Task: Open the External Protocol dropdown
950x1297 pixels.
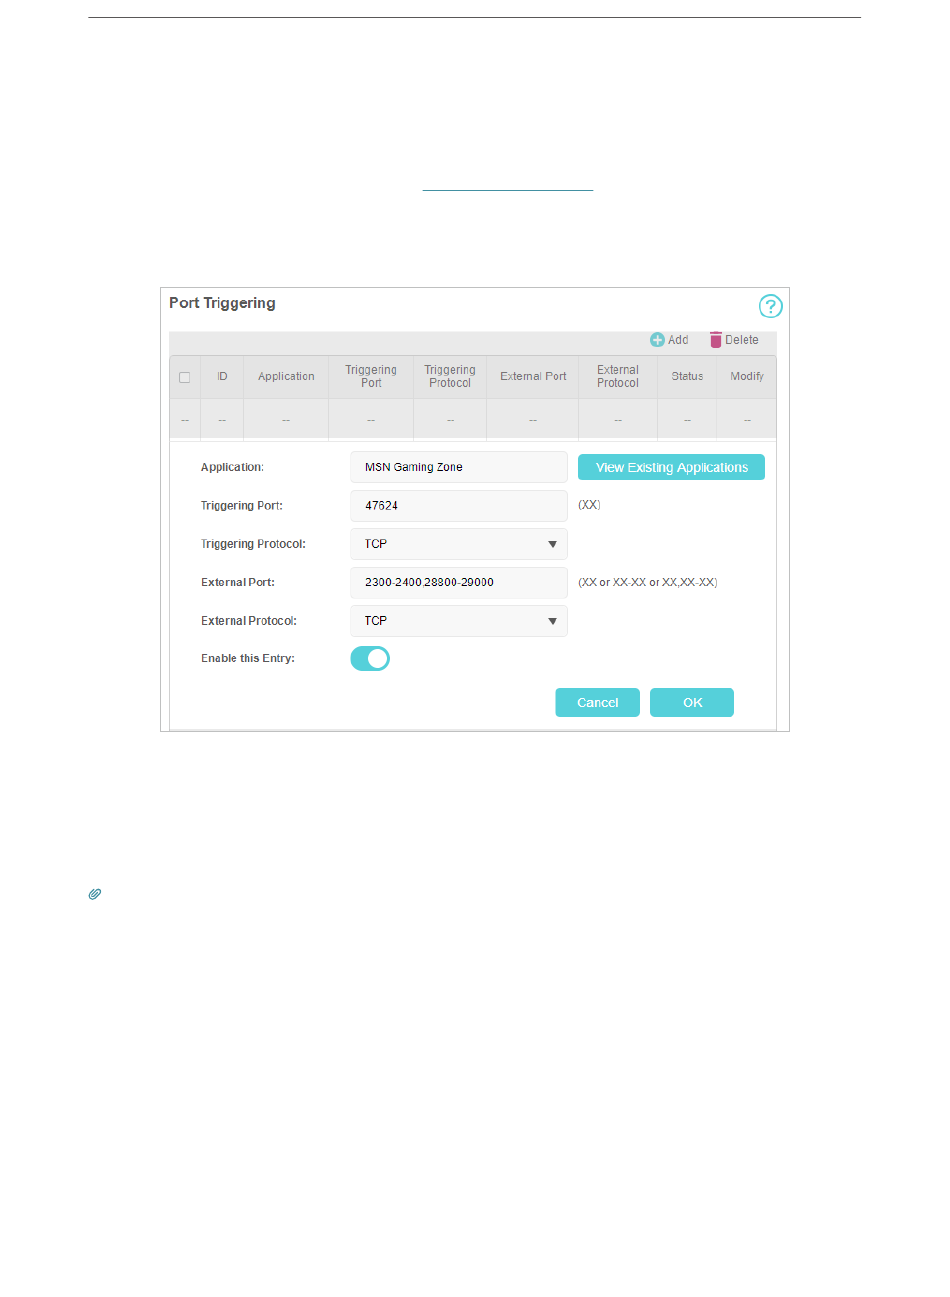Action: [x=459, y=621]
